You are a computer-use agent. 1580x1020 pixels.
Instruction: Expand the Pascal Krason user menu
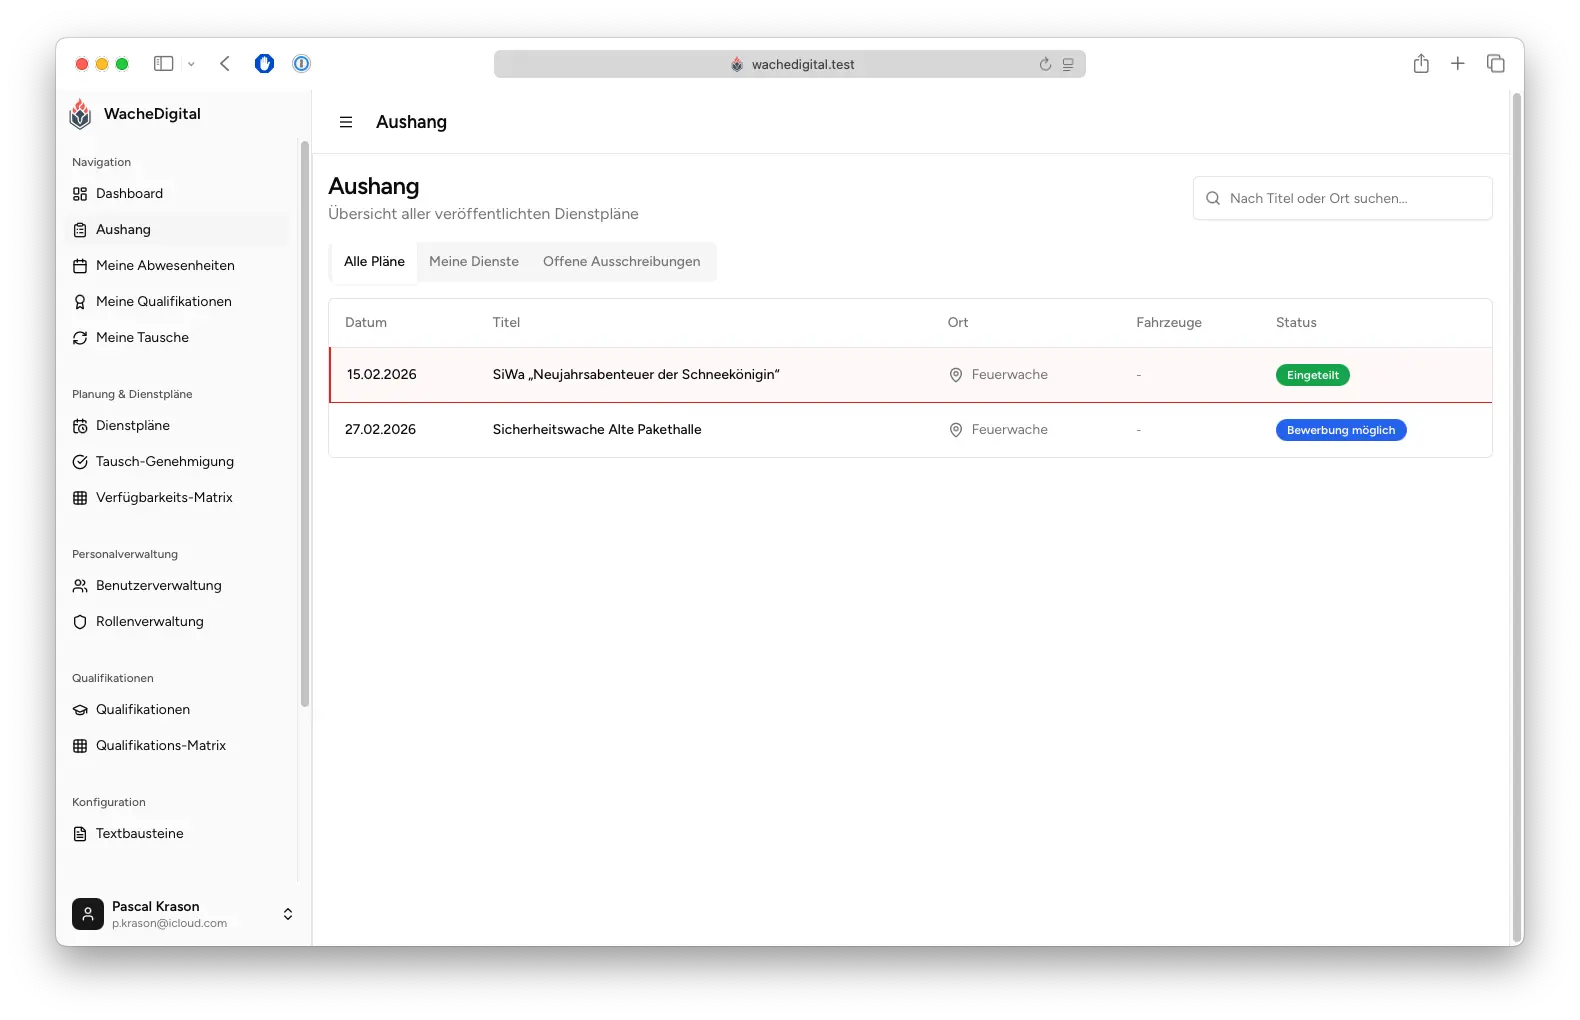(x=287, y=914)
